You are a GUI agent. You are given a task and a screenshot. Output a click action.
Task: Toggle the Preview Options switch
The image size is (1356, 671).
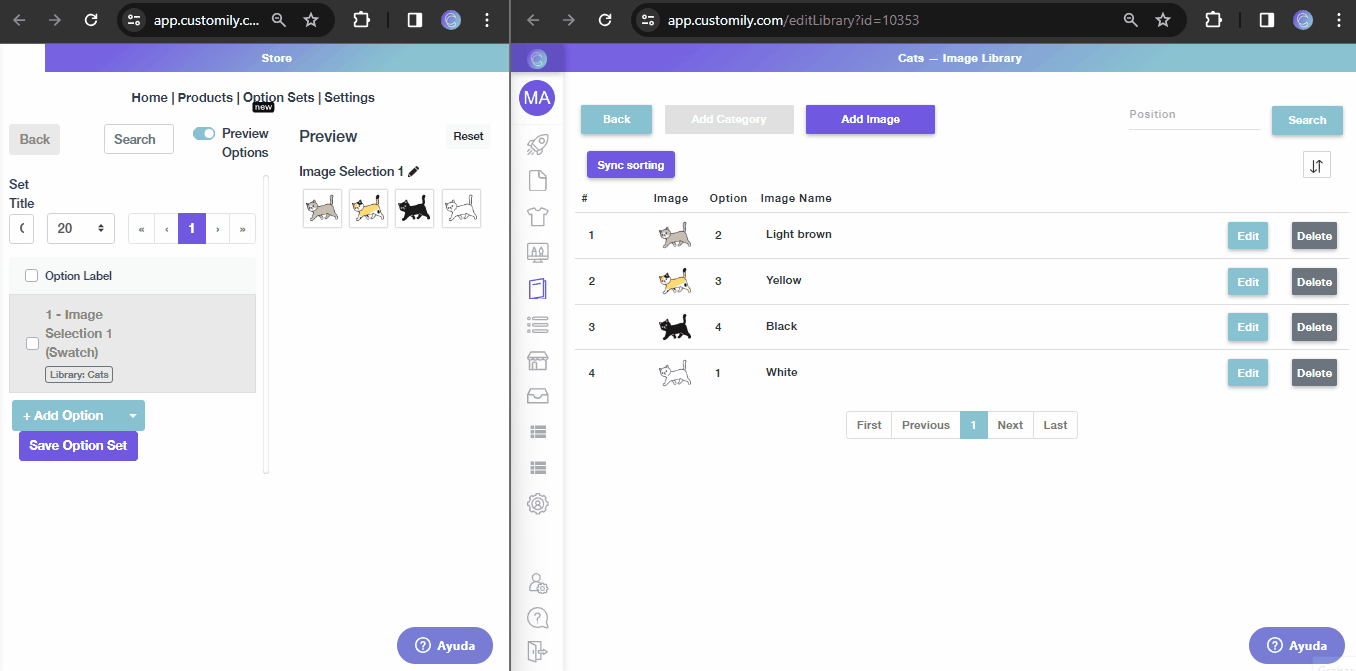coord(204,133)
